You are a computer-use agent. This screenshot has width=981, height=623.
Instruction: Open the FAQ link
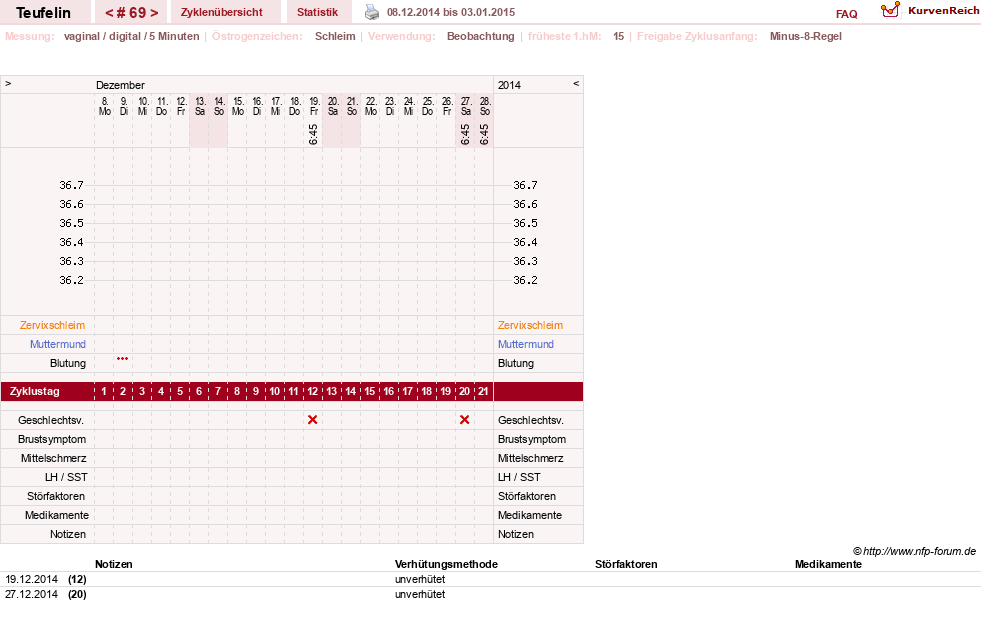tap(846, 14)
